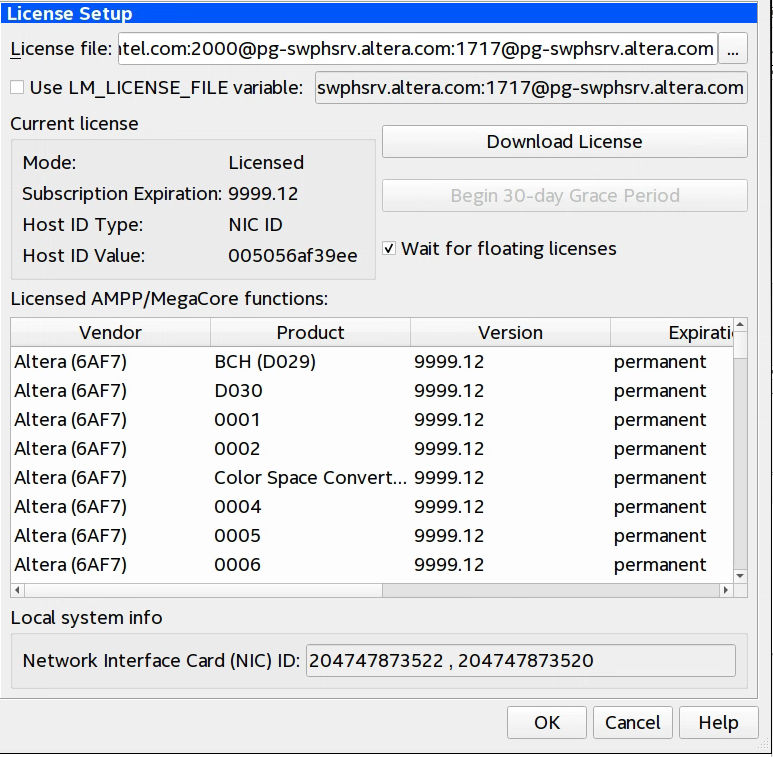Viewport: 773px width, 757px height.
Task: Sort by the Product column header
Action: [x=311, y=333]
